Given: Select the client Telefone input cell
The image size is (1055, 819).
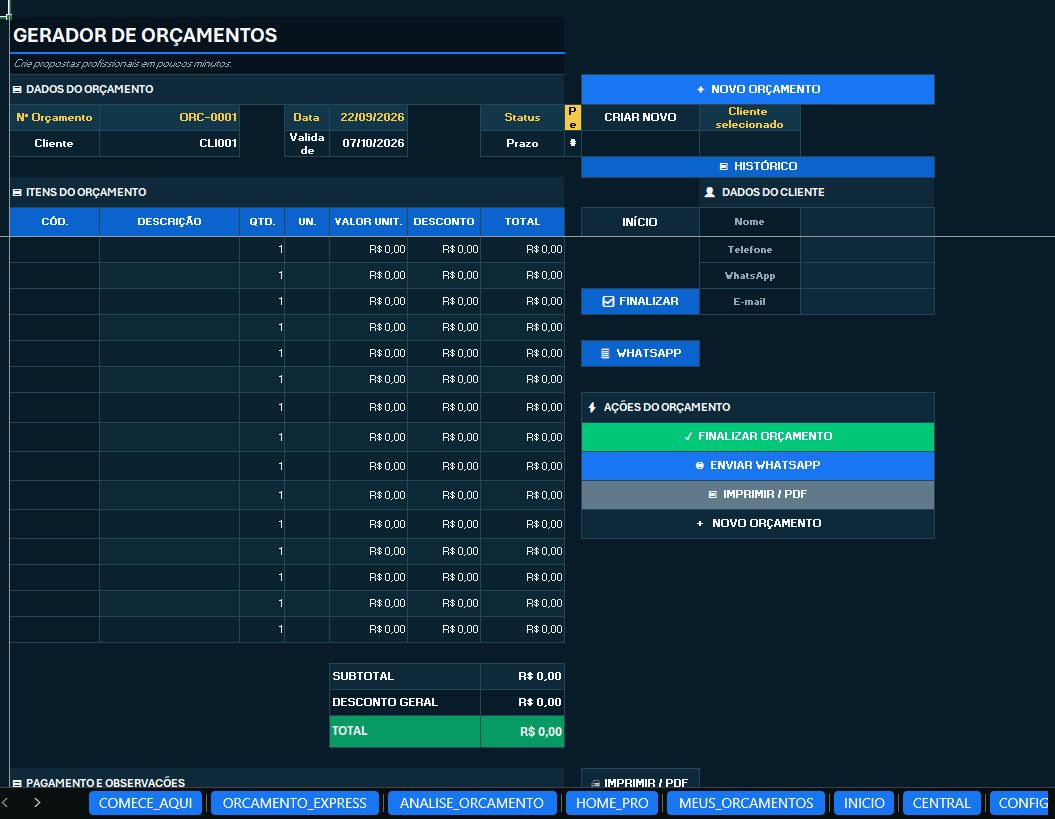Looking at the screenshot, I should (867, 250).
